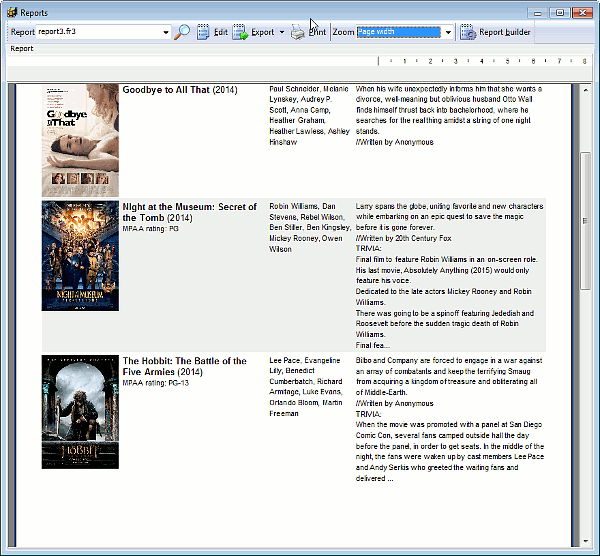Click the ruler mark number 8
The height and width of the screenshot is (556, 600).
pyautogui.click(x=584, y=61)
